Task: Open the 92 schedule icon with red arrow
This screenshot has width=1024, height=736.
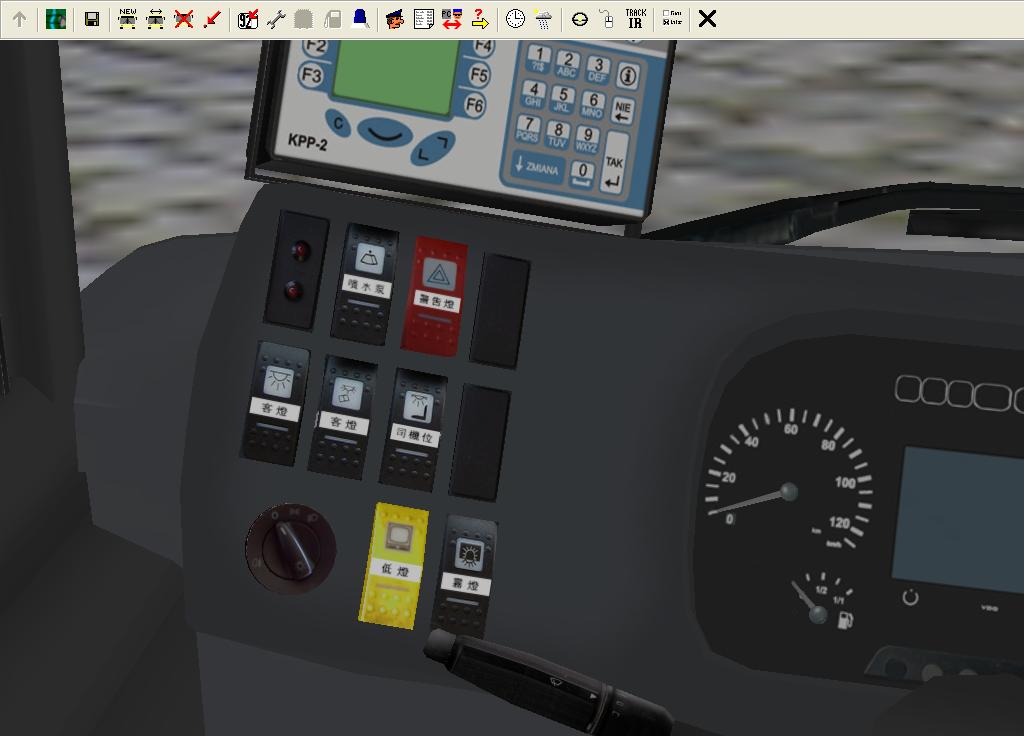Action: pos(248,20)
